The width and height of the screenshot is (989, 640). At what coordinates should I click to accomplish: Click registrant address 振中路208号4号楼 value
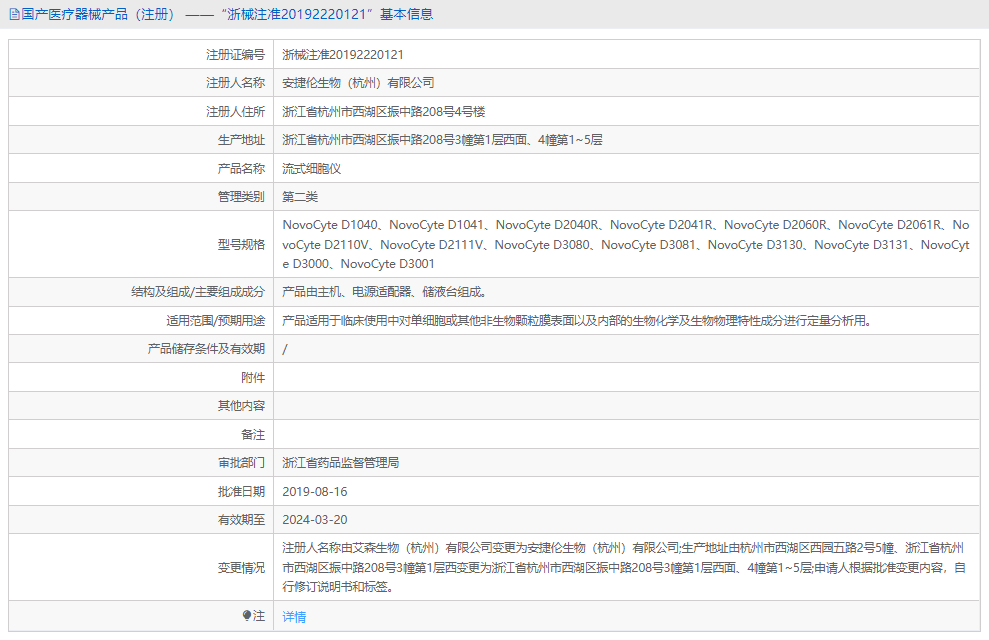point(383,112)
